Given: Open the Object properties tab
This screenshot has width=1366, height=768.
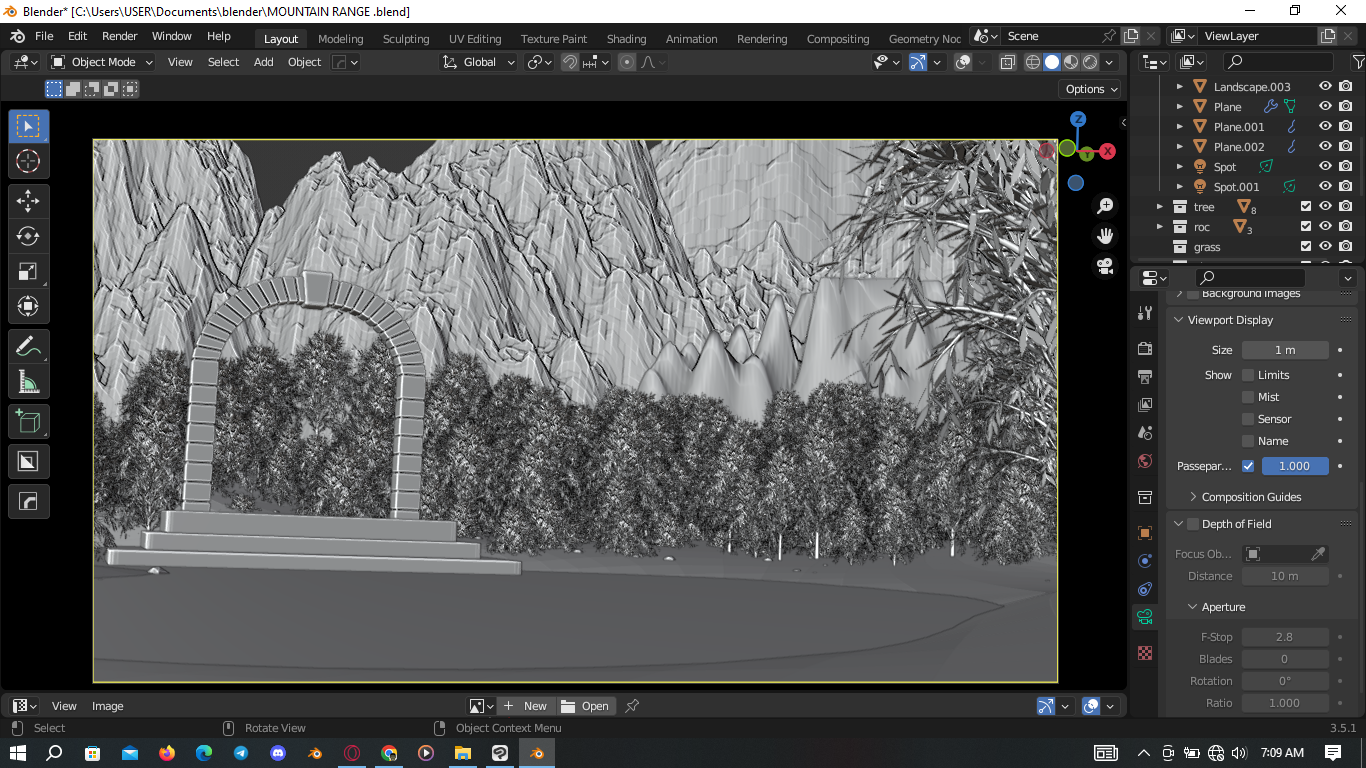Looking at the screenshot, I should point(1145,533).
